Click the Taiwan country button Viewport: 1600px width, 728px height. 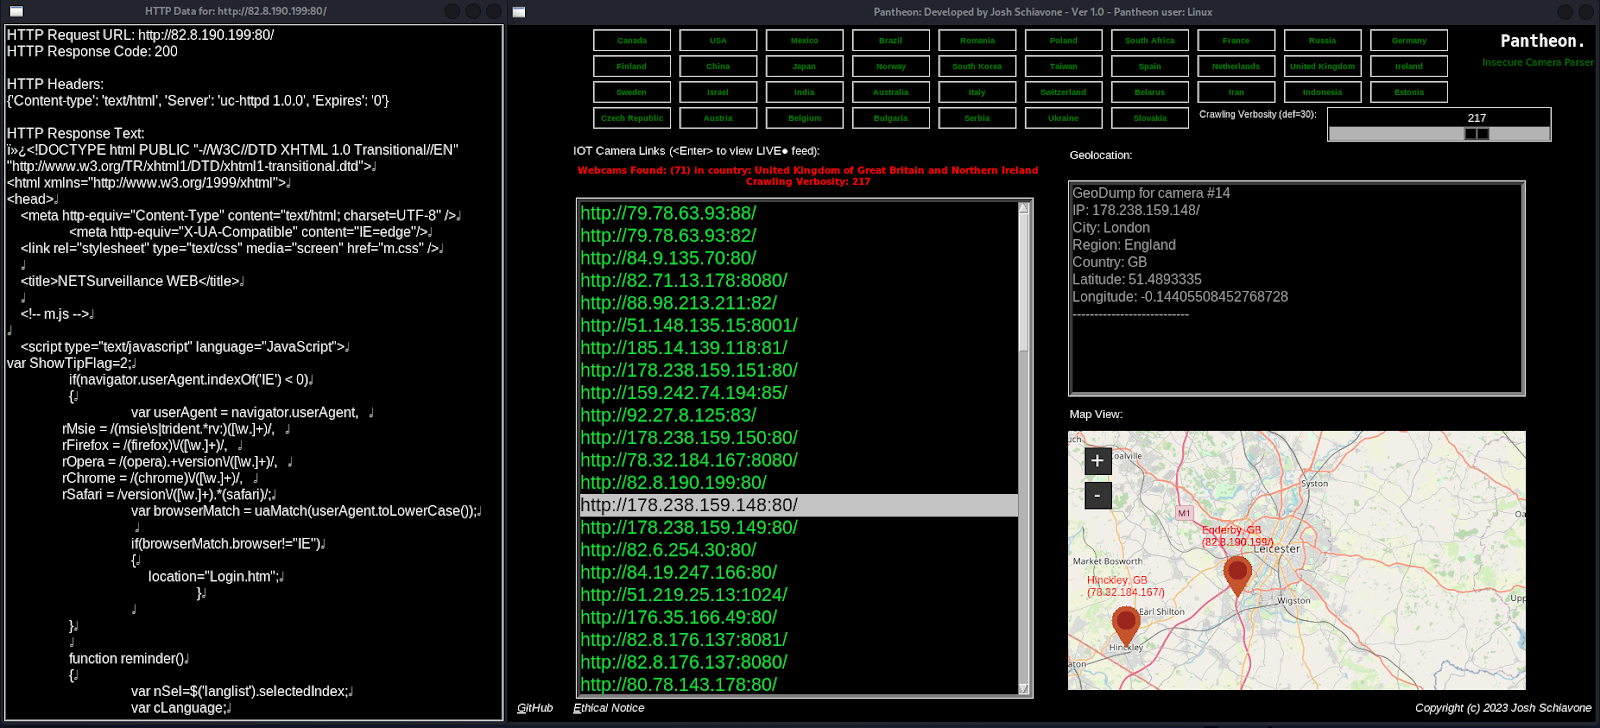(x=1064, y=66)
